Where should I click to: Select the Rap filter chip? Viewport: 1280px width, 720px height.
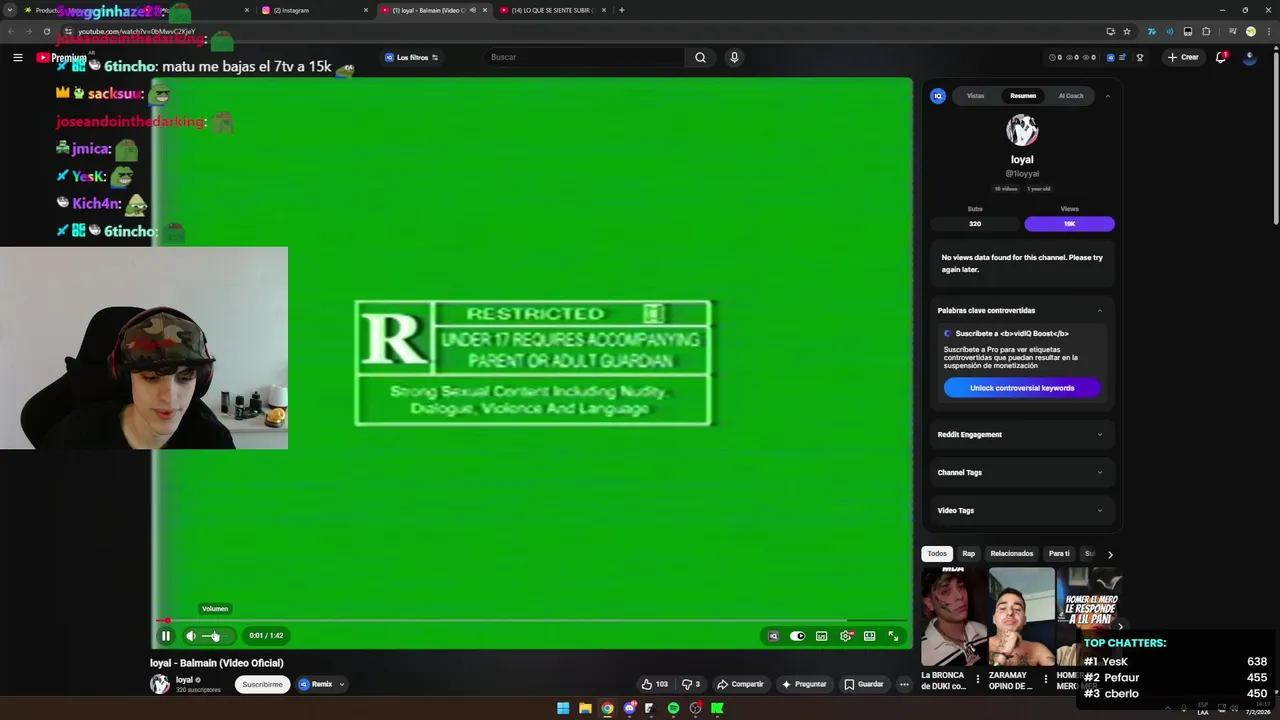[968, 554]
